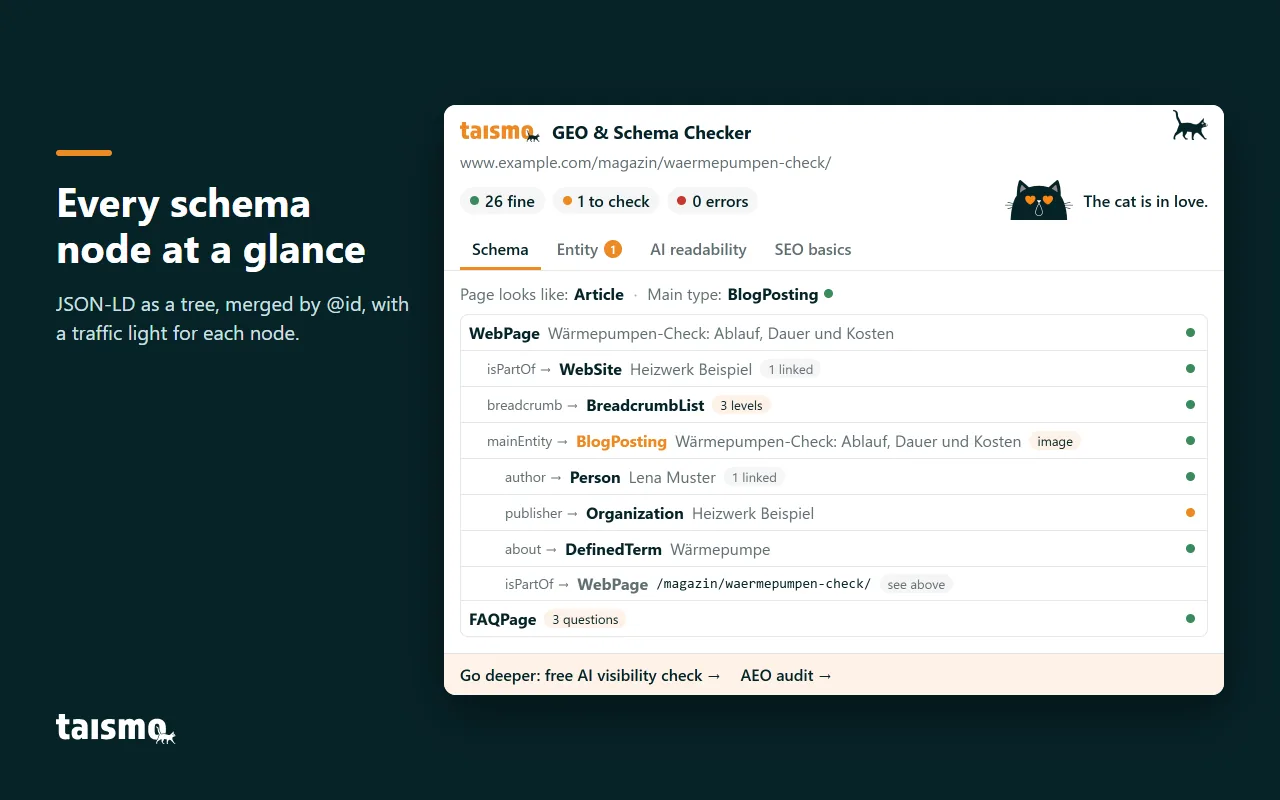Click 'Page looks like: Article' text
The image size is (1280, 800).
(x=542, y=294)
